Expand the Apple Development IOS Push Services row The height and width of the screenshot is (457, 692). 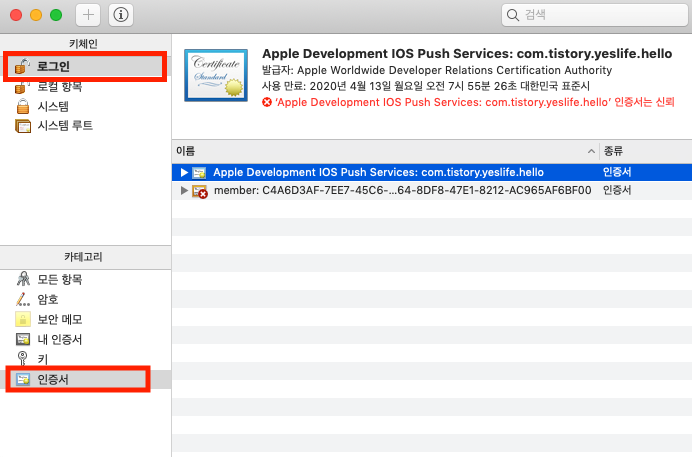click(184, 172)
